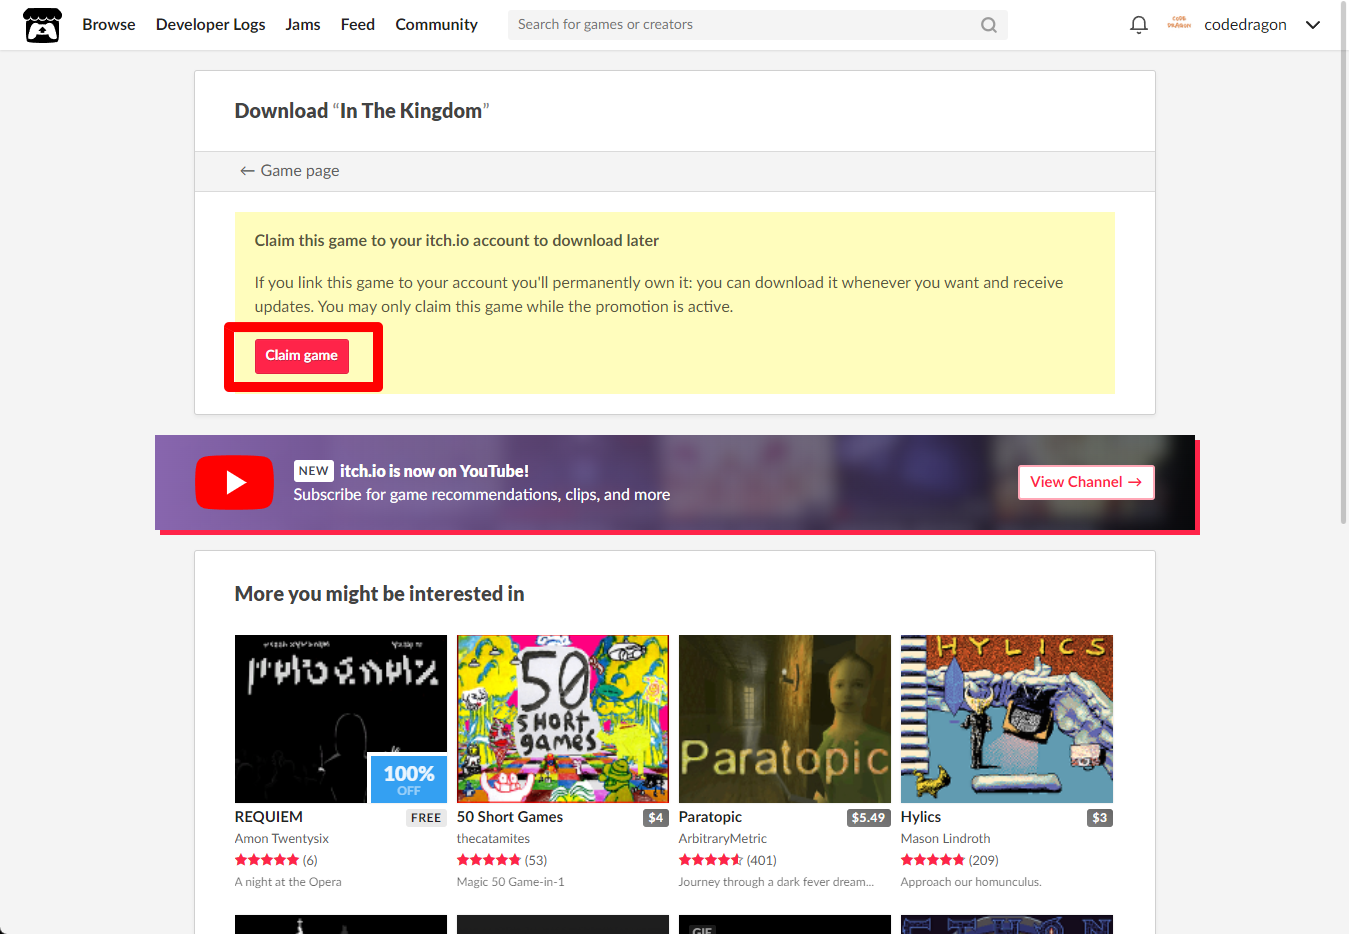Viewport: 1349px width, 934px height.
Task: Click the $5.49 price tag
Action: [x=868, y=818]
